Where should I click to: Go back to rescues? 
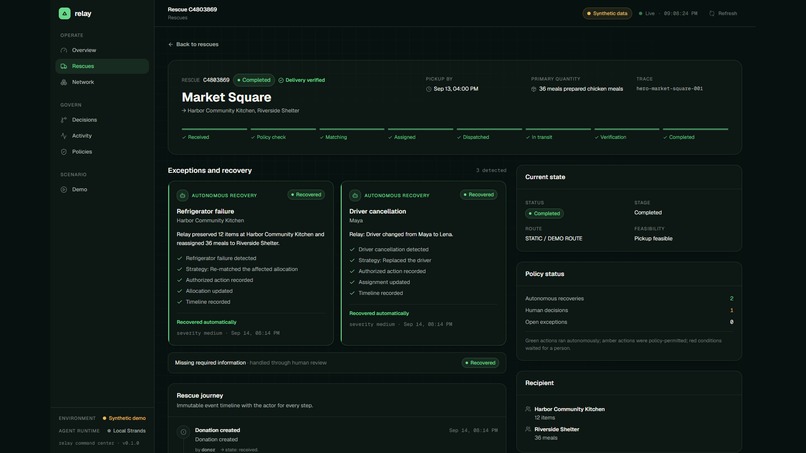point(193,44)
